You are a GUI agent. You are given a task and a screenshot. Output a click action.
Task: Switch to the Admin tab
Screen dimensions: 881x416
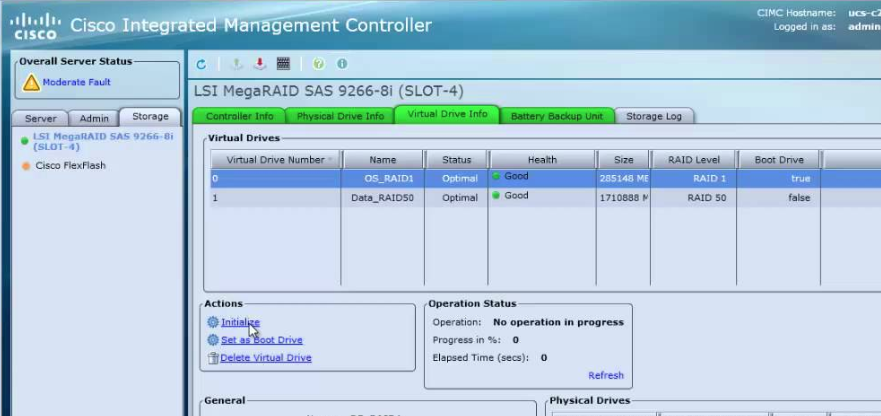click(94, 119)
